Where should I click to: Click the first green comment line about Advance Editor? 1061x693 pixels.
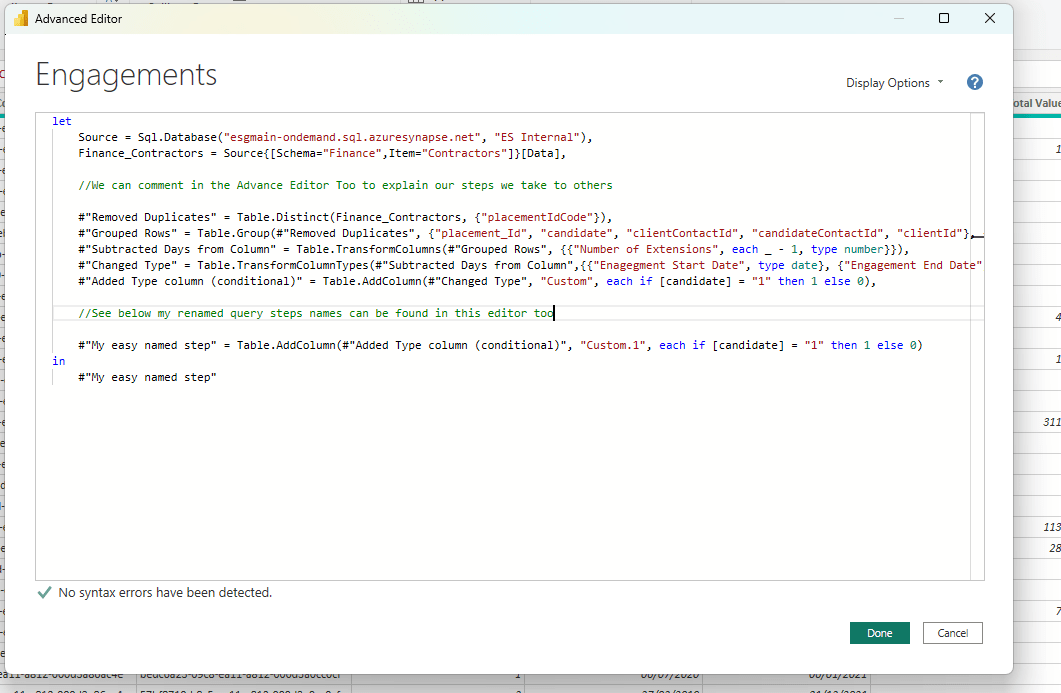tap(345, 185)
